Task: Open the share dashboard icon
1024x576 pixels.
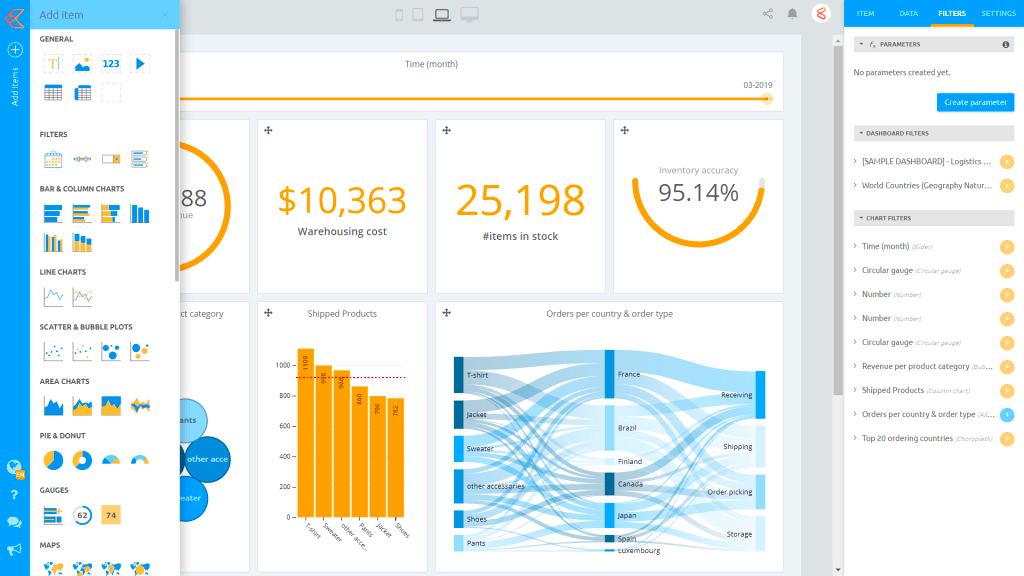Action: point(767,14)
